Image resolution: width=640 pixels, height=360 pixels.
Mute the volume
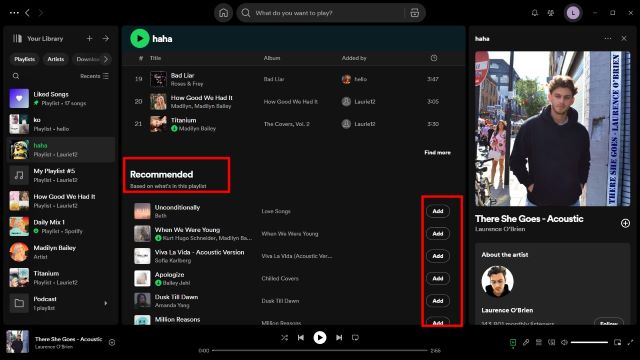[564, 342]
